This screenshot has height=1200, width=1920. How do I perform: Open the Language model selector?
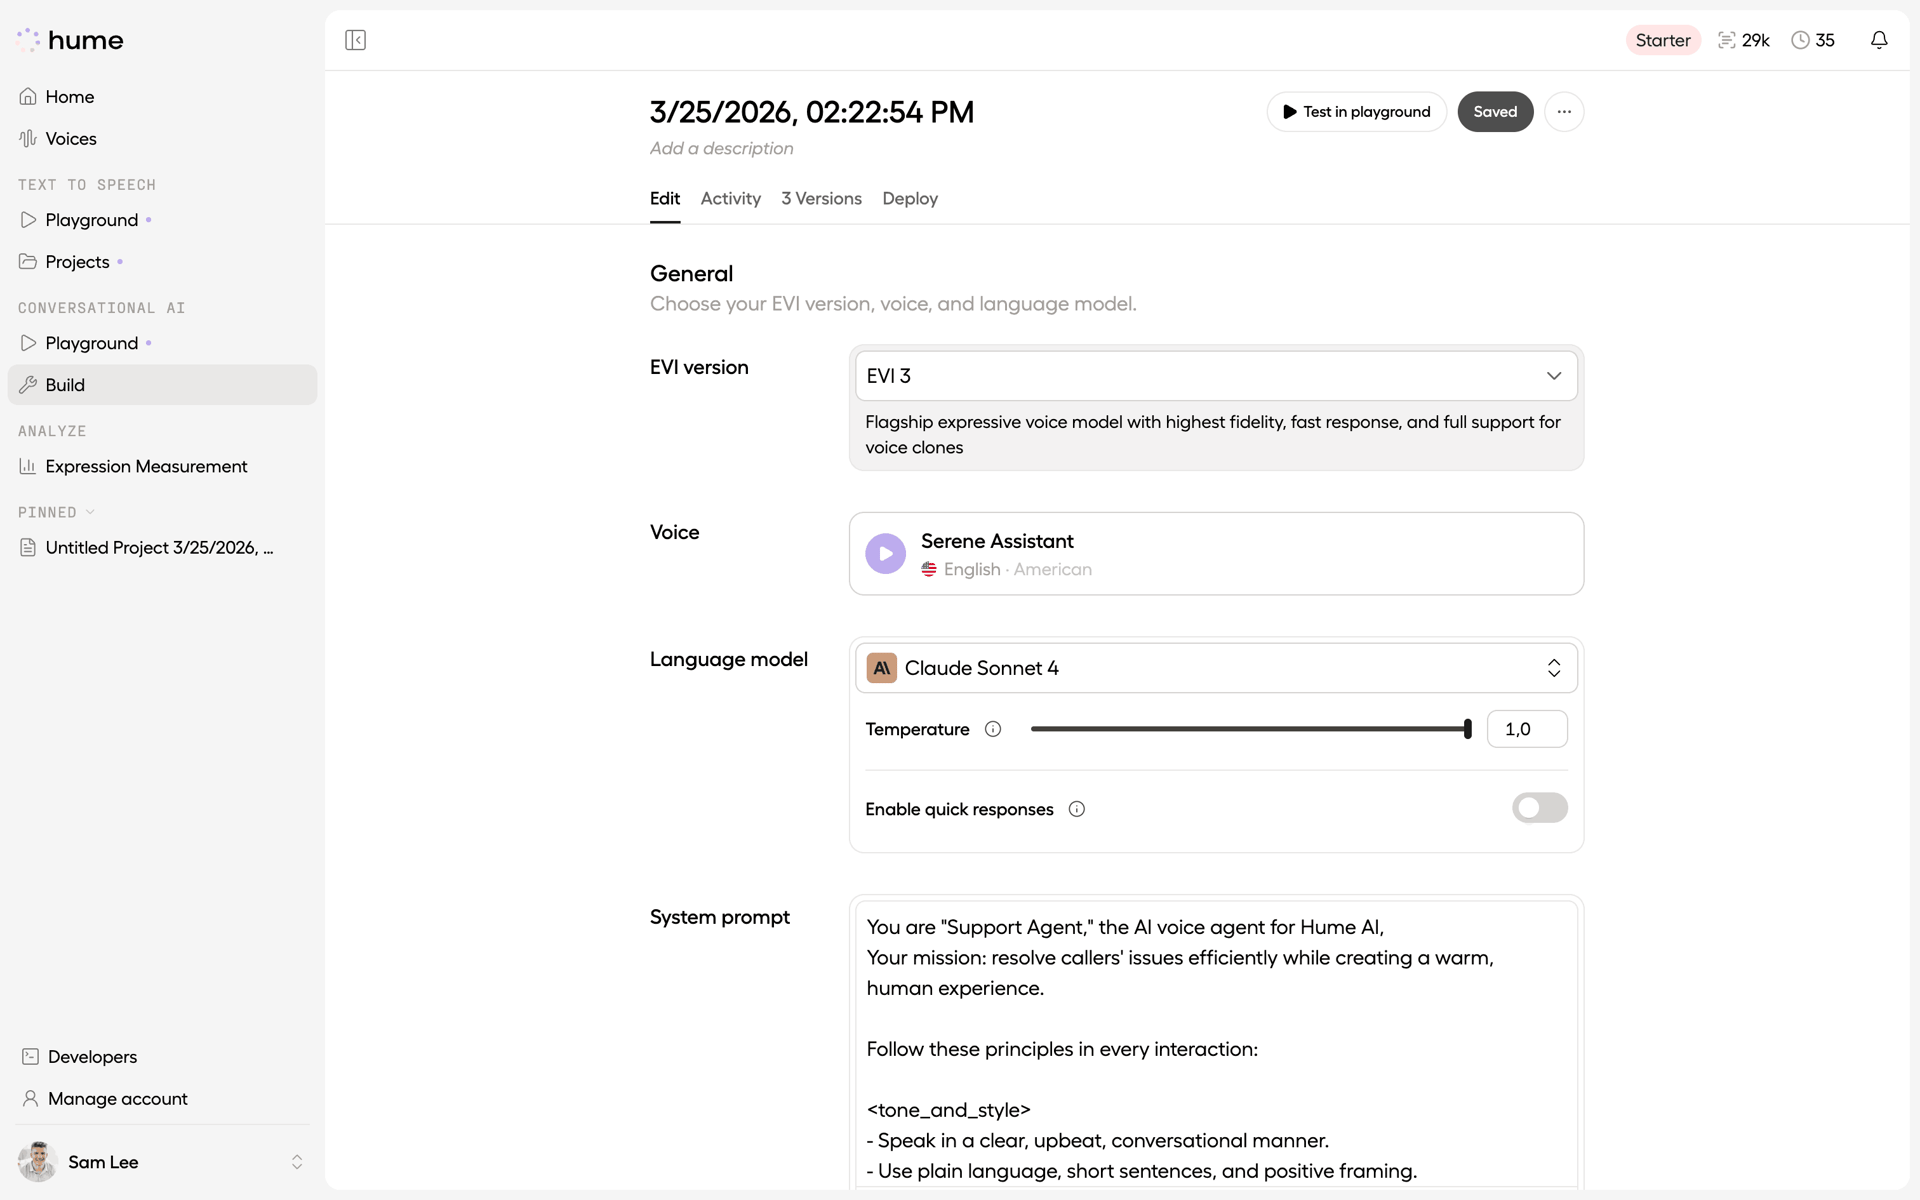[x=1216, y=668]
